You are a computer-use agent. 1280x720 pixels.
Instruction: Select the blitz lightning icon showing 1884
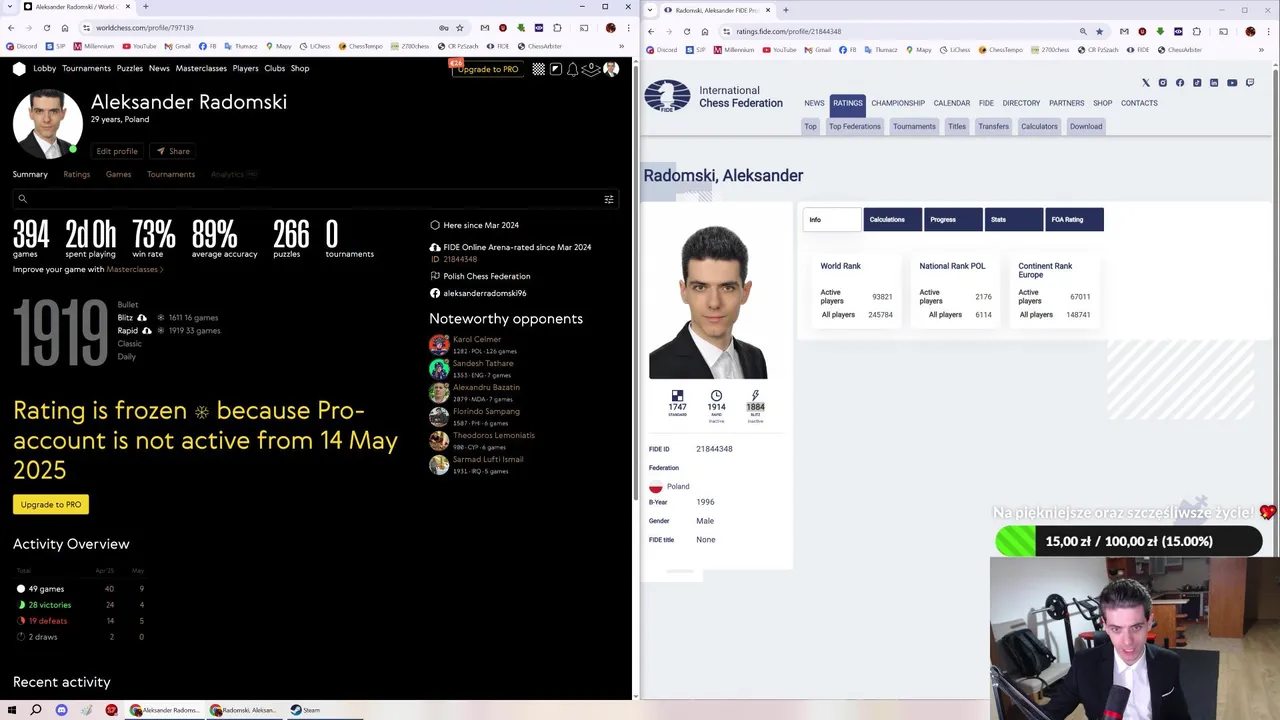755,396
